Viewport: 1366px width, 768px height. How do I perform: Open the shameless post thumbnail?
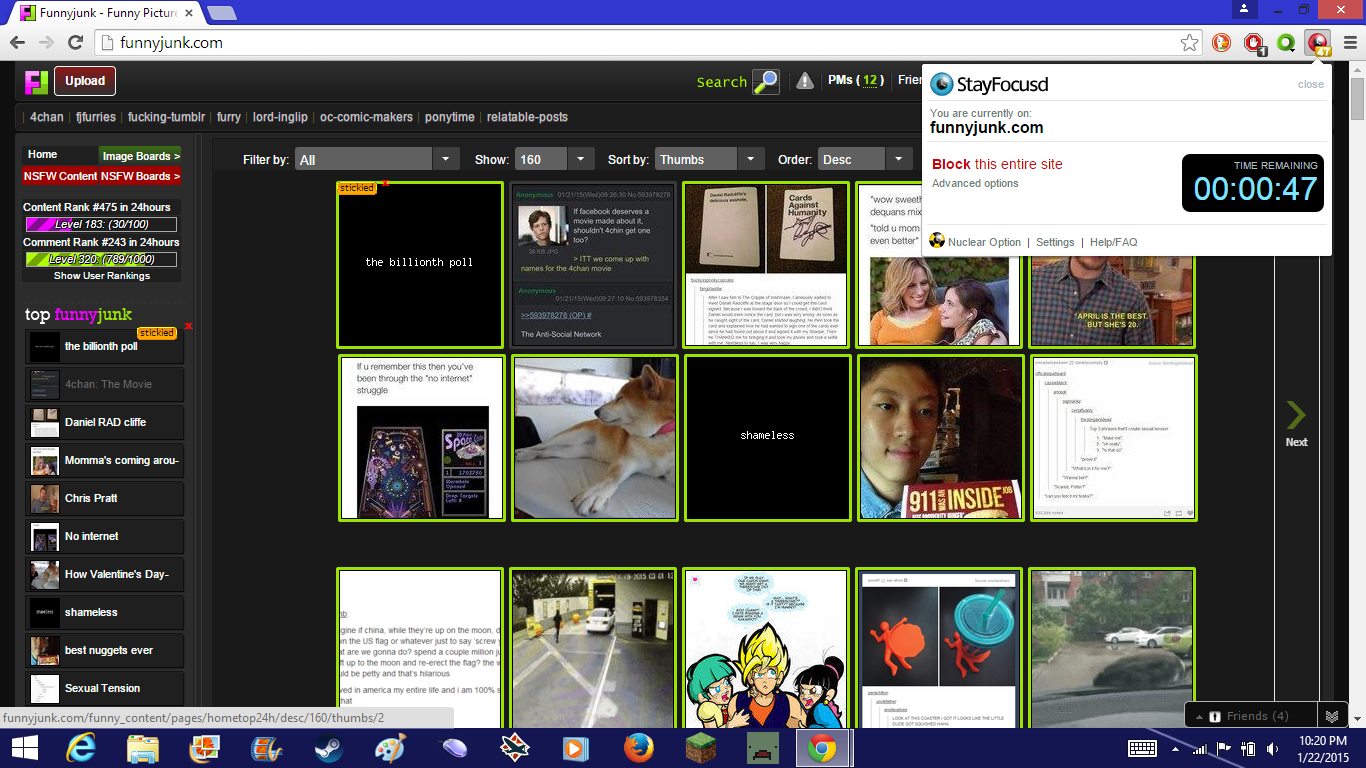point(767,437)
